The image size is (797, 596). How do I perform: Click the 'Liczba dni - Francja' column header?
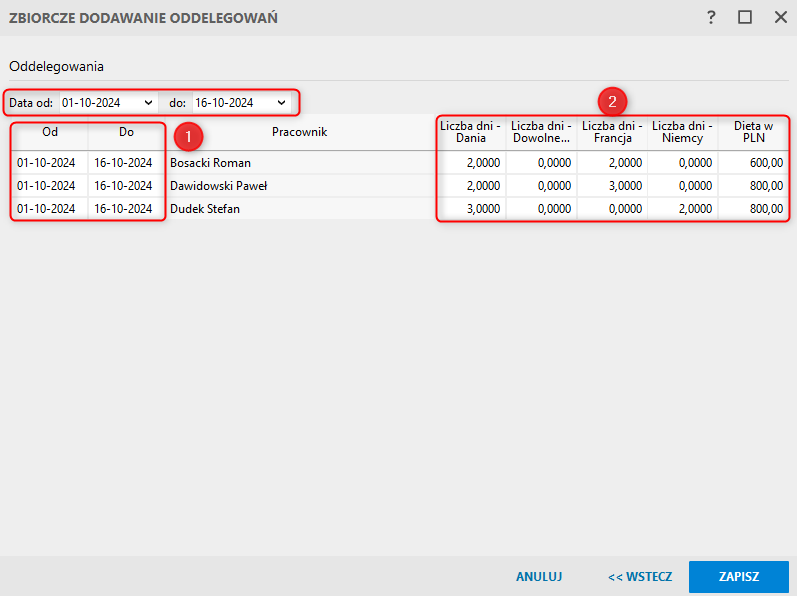(x=612, y=132)
